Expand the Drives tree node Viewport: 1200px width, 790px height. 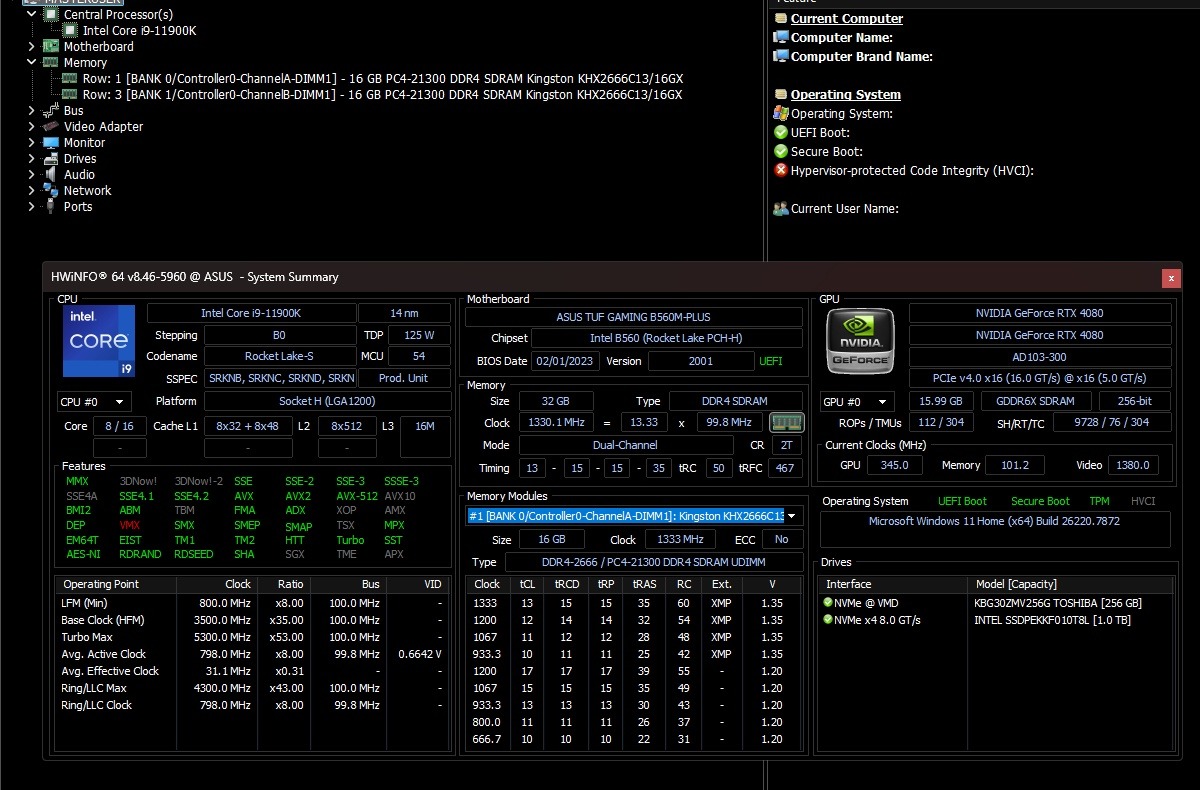click(x=32, y=158)
